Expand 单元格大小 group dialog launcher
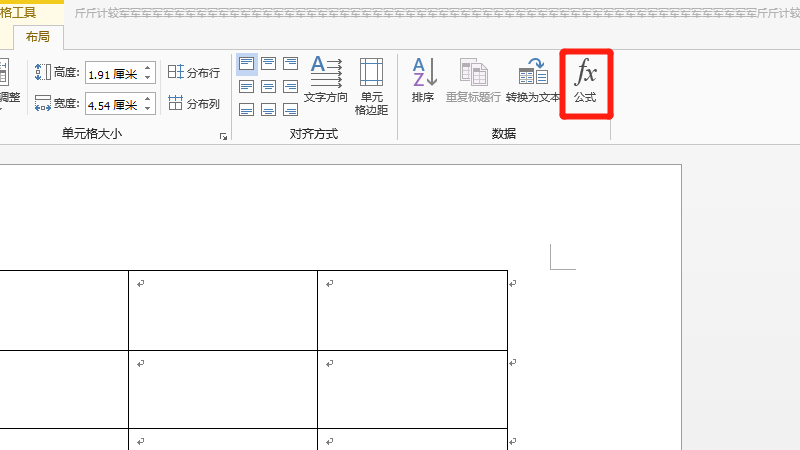The height and width of the screenshot is (450, 800). pos(223,135)
